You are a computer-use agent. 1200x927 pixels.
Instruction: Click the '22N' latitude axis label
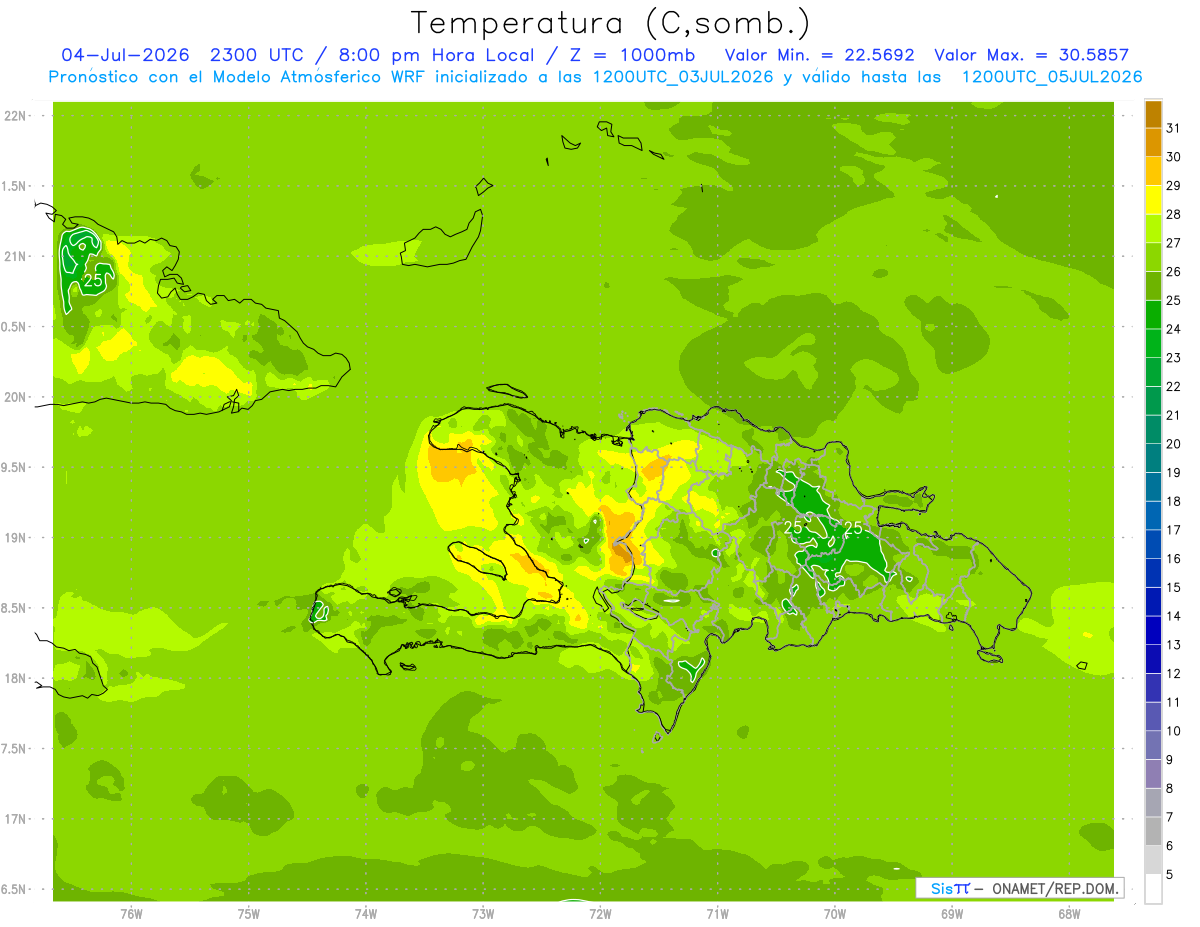point(15,116)
